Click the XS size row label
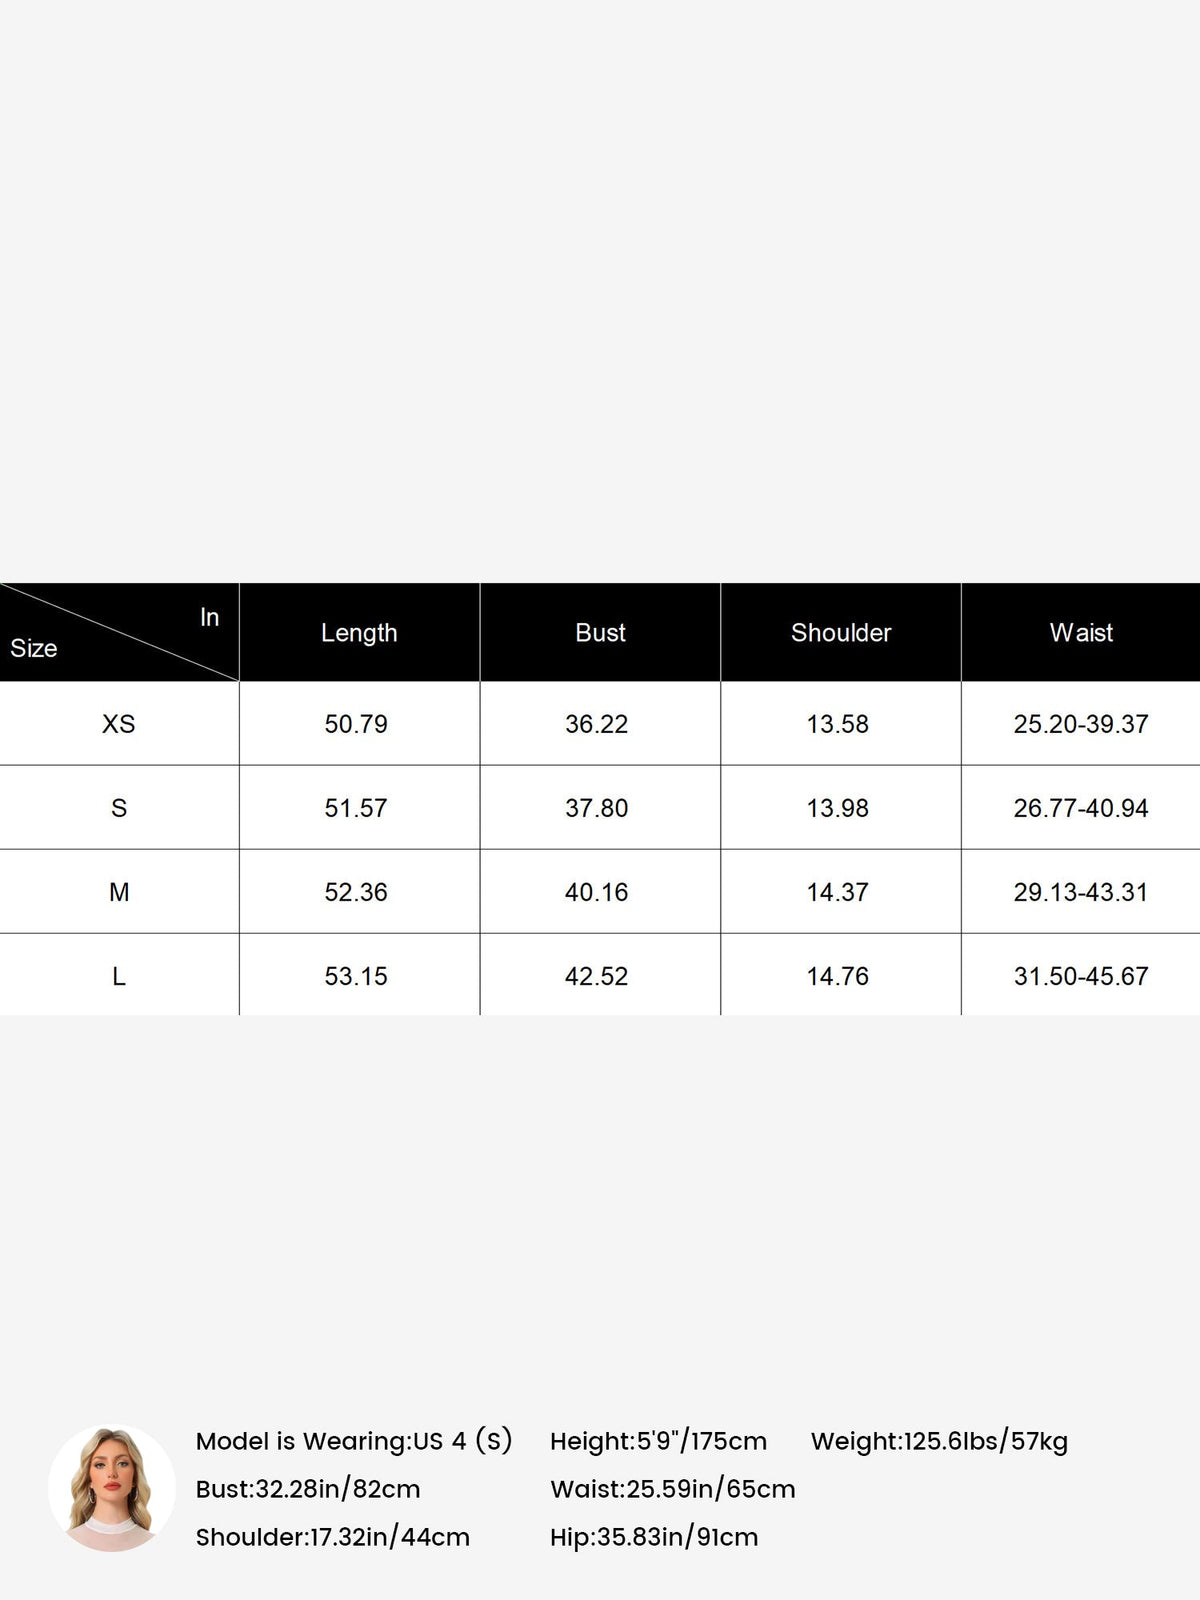 pyautogui.click(x=118, y=724)
